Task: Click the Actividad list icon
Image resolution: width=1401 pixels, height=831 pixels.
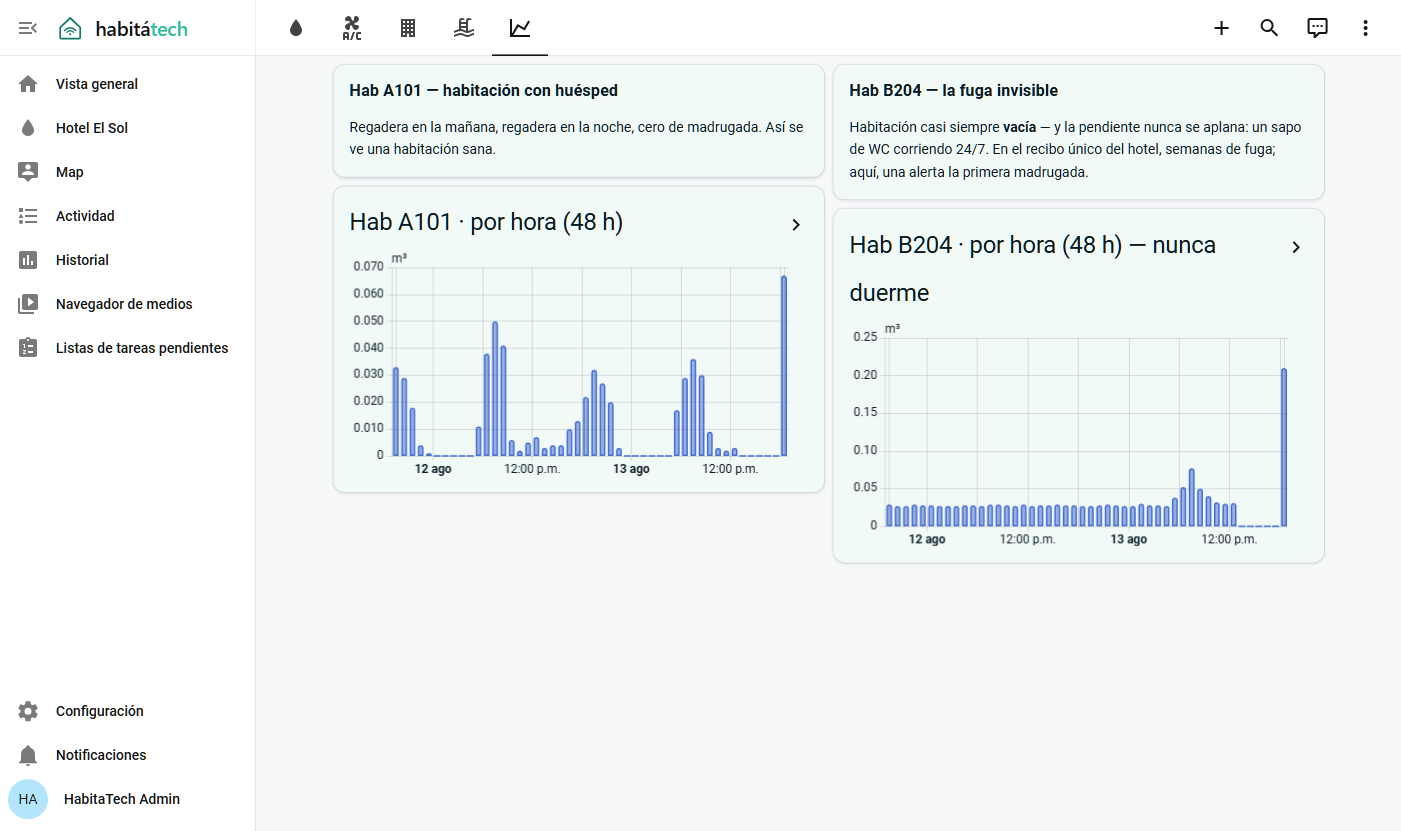Action: 28,216
